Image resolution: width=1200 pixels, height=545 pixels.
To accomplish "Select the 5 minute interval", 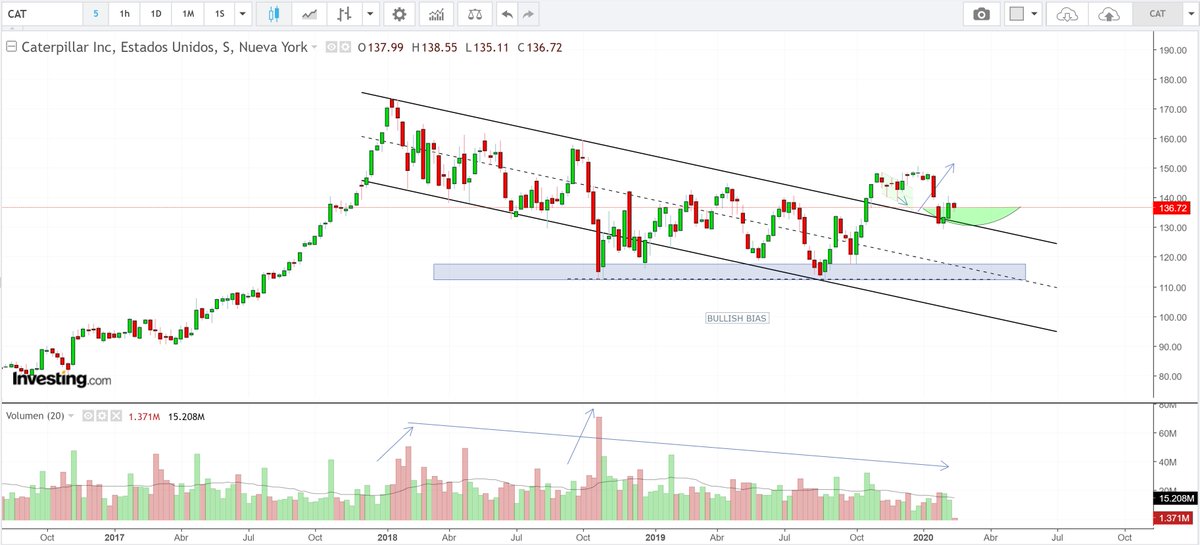I will click(x=96, y=14).
